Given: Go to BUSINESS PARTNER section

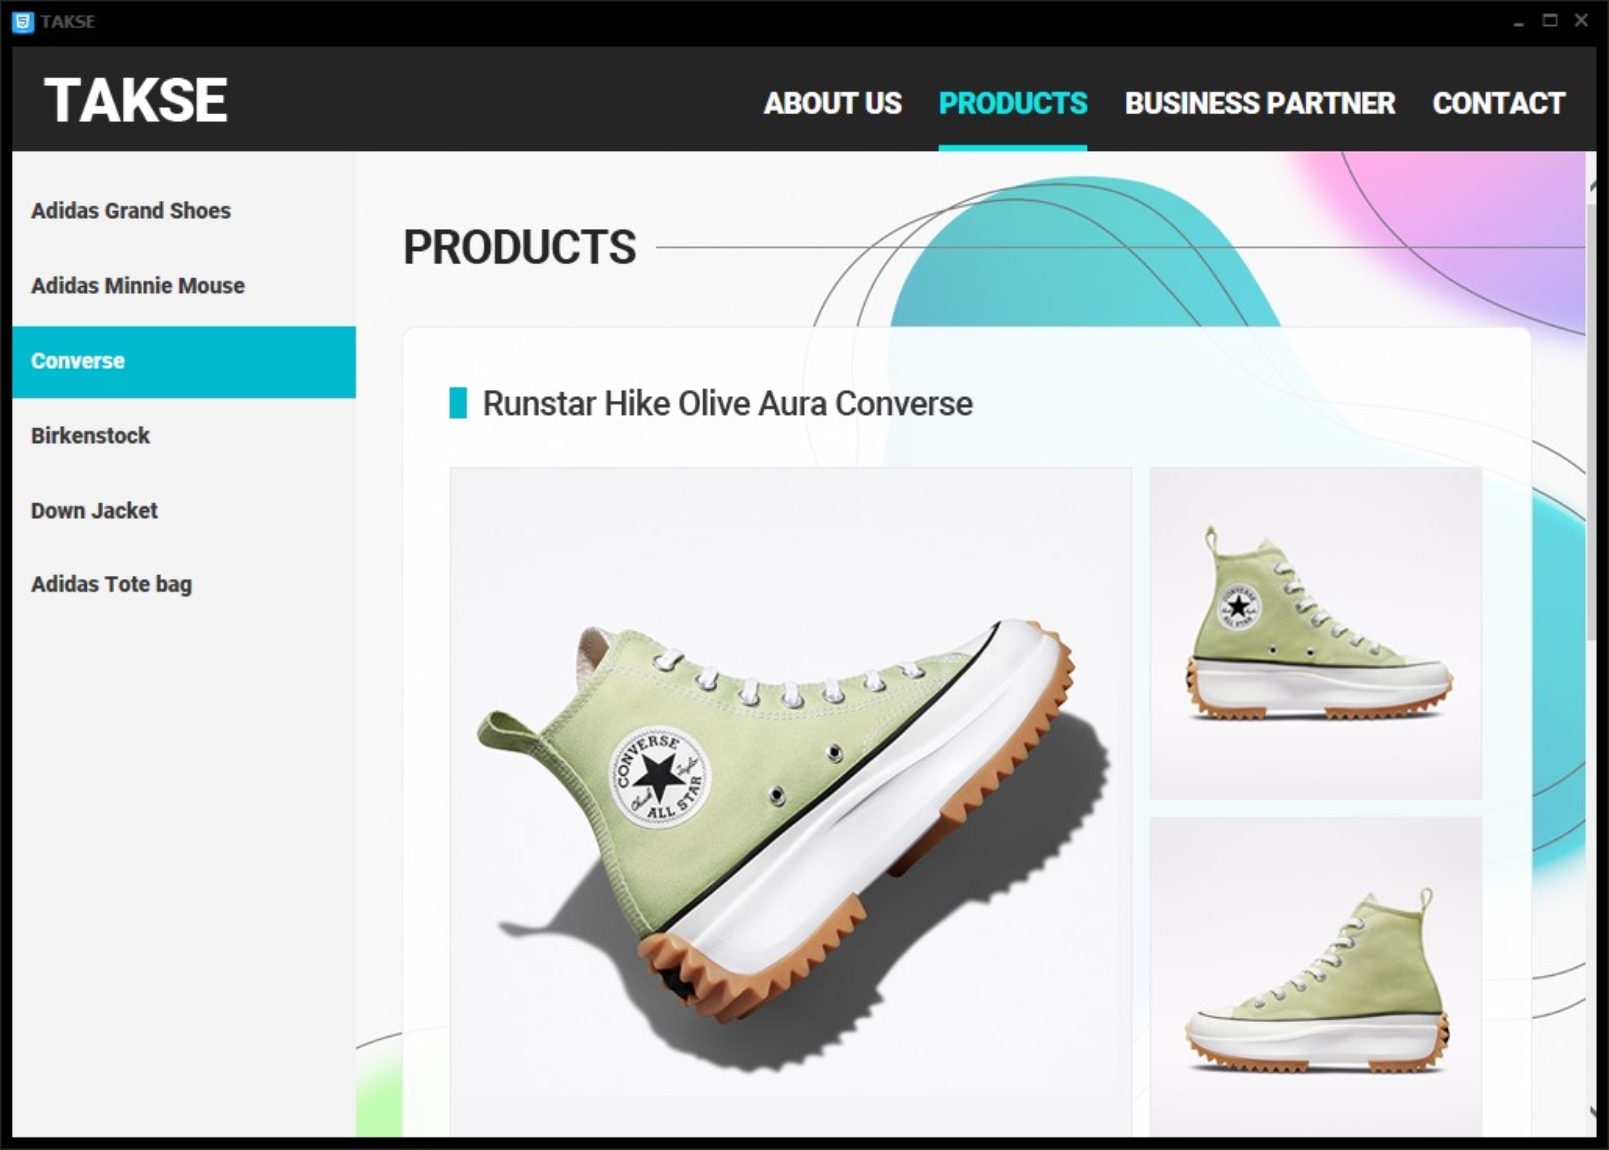Looking at the screenshot, I should coord(1259,103).
